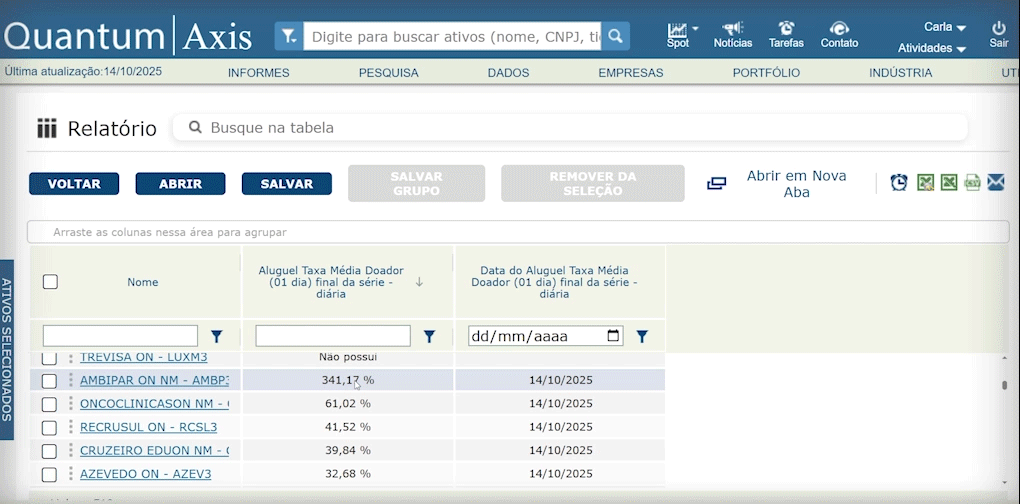
Task: Expand the Carla user dropdown
Action: tap(944, 27)
